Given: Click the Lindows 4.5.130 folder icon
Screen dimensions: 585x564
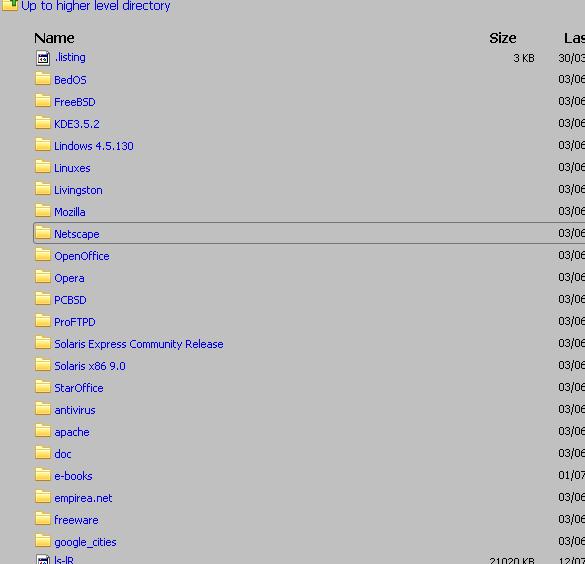Looking at the screenshot, I should click(43, 145).
